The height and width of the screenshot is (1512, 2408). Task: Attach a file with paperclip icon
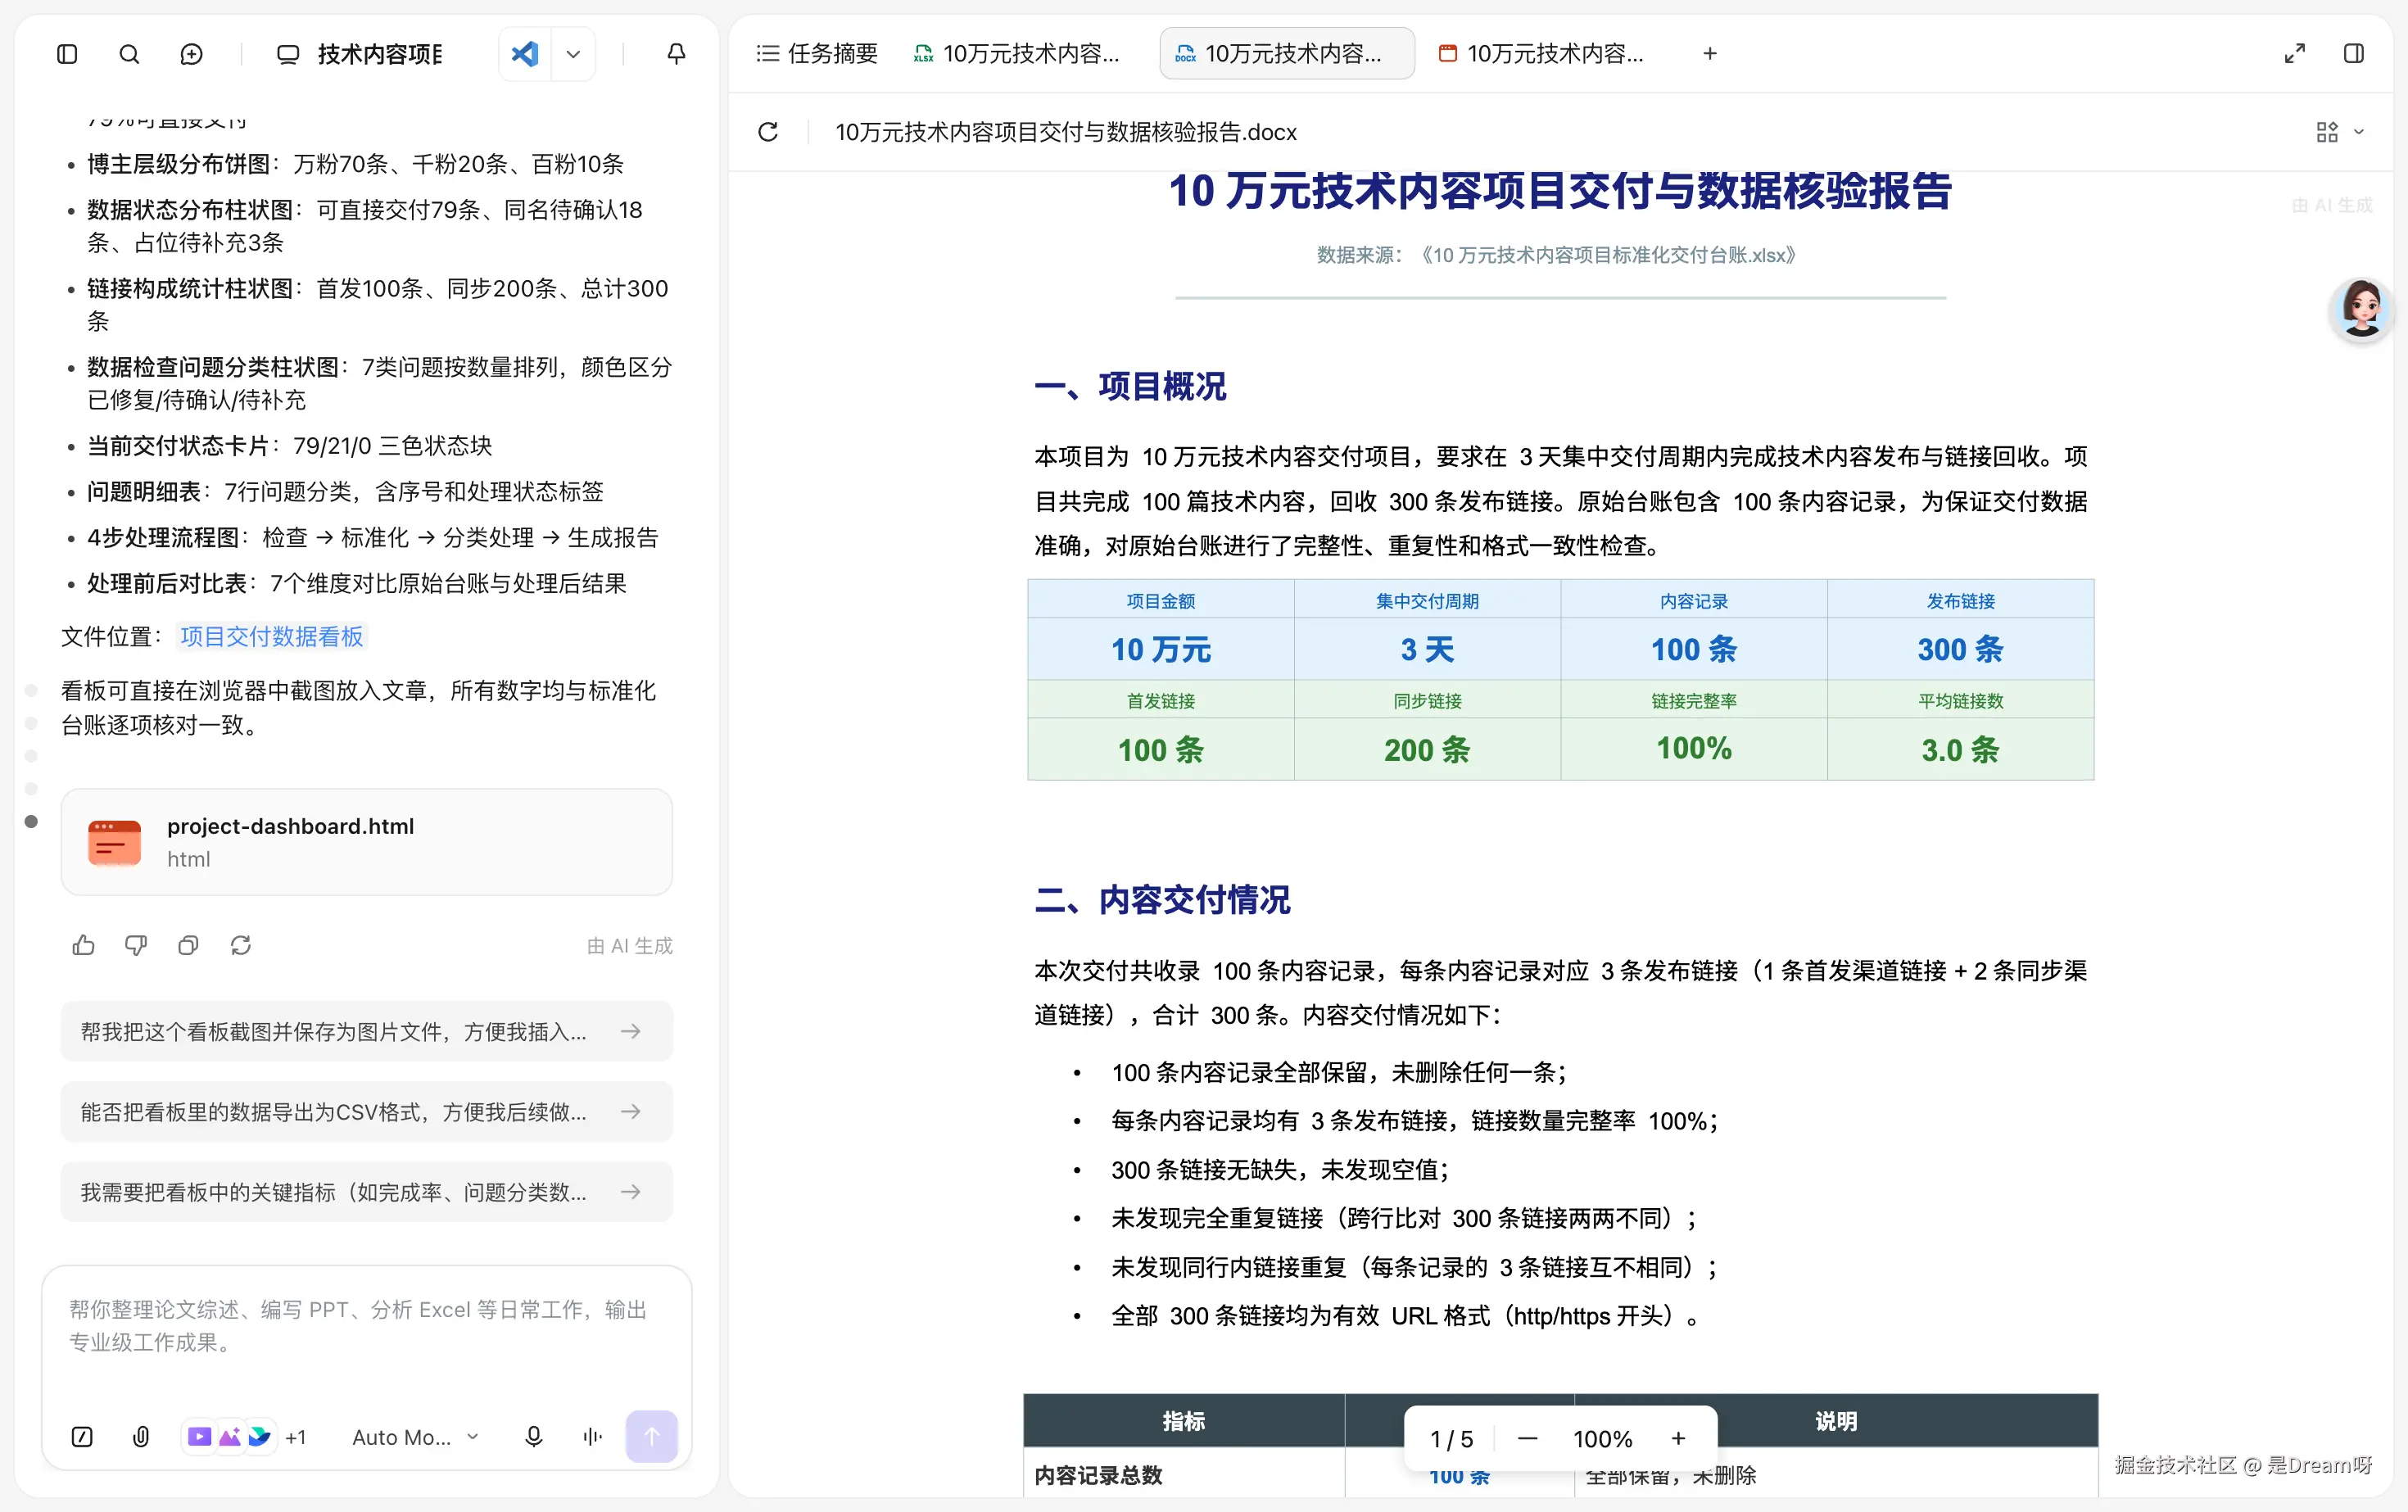(141, 1437)
